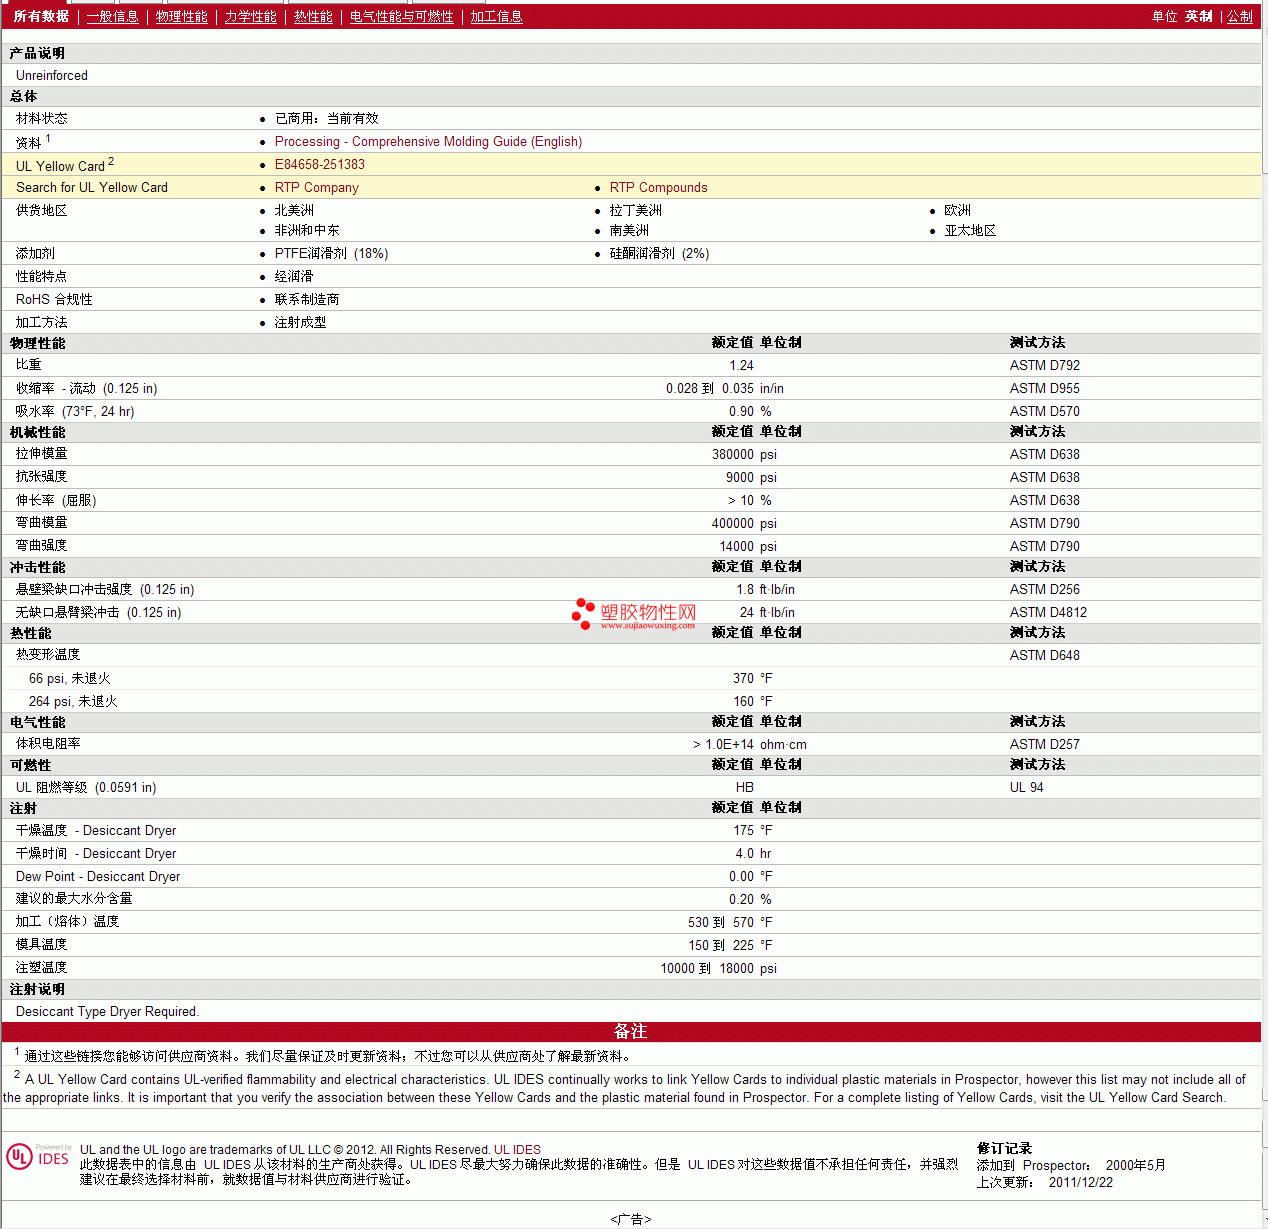
Task: Click ASTM D256 test method
Action: pos(1045,590)
